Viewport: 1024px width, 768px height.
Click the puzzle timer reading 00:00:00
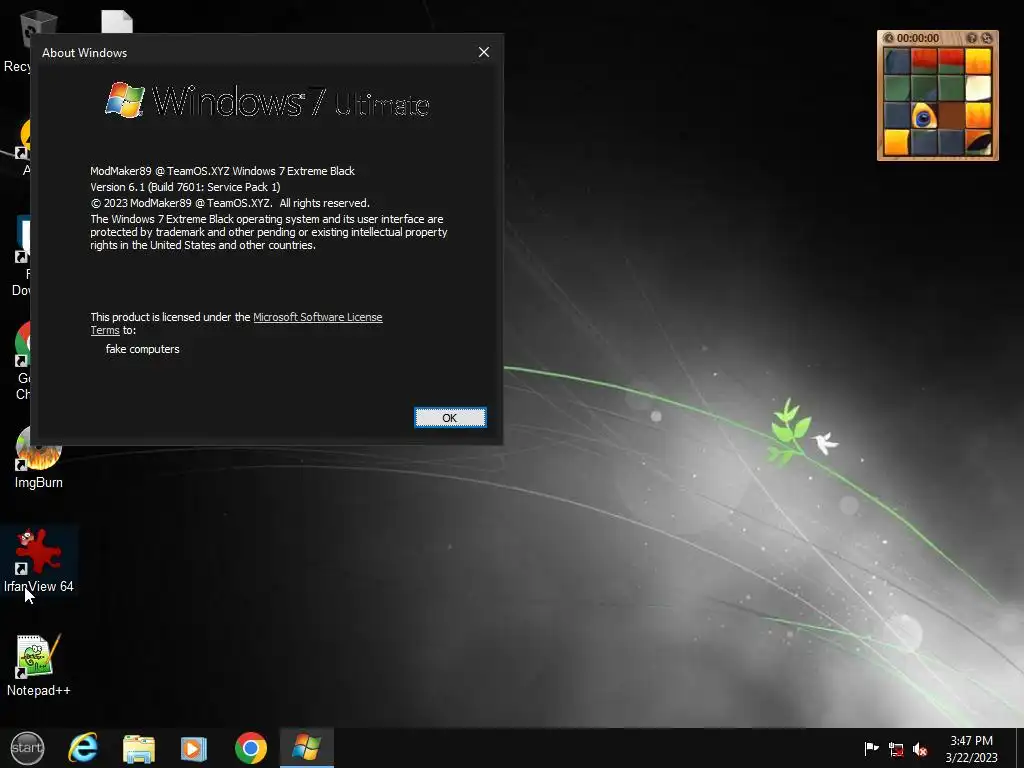pos(918,38)
